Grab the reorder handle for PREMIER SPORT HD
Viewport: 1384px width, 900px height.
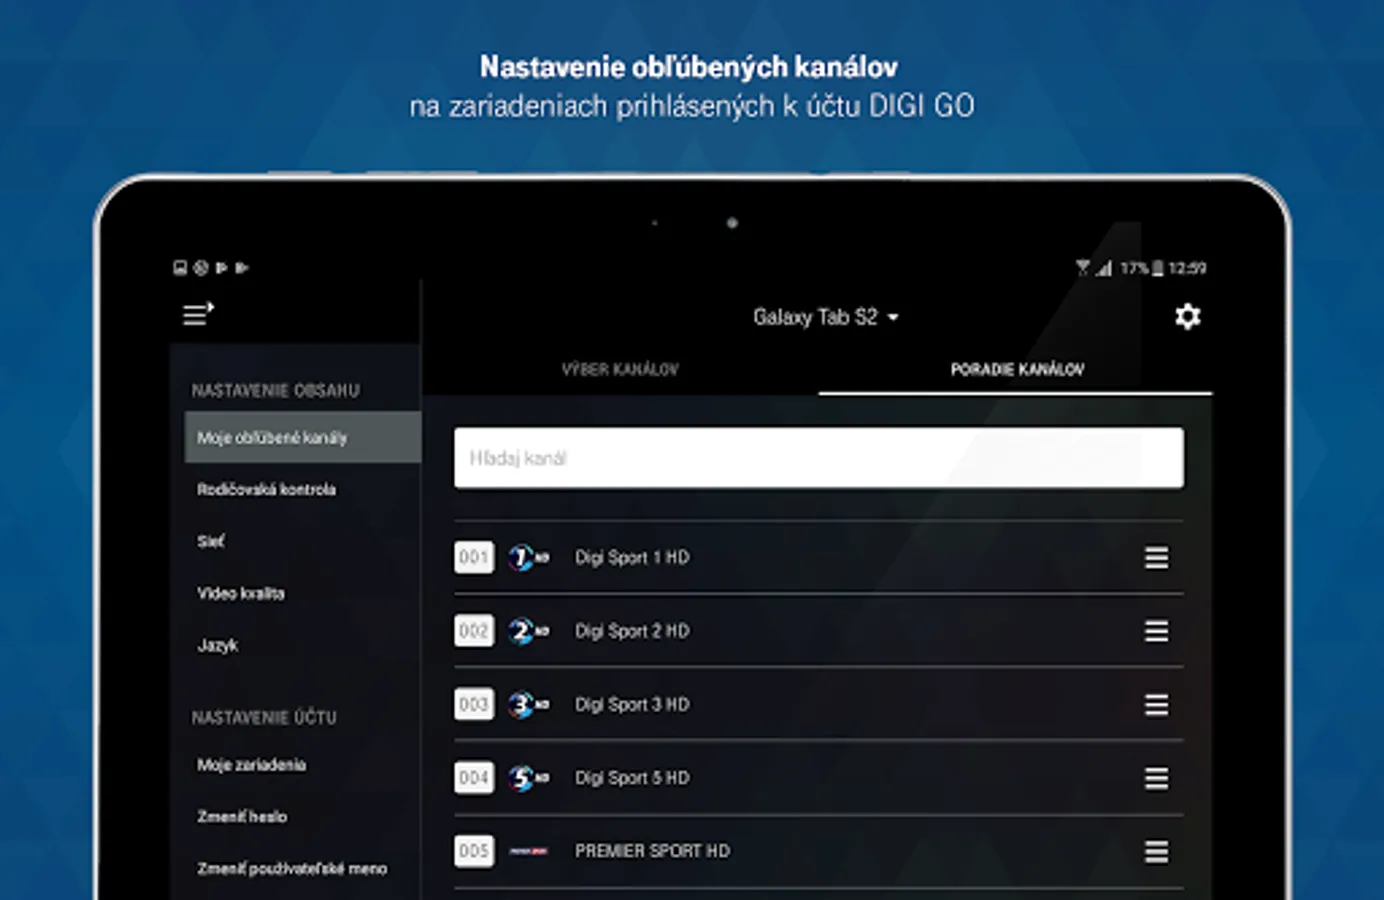pyautogui.click(x=1156, y=851)
